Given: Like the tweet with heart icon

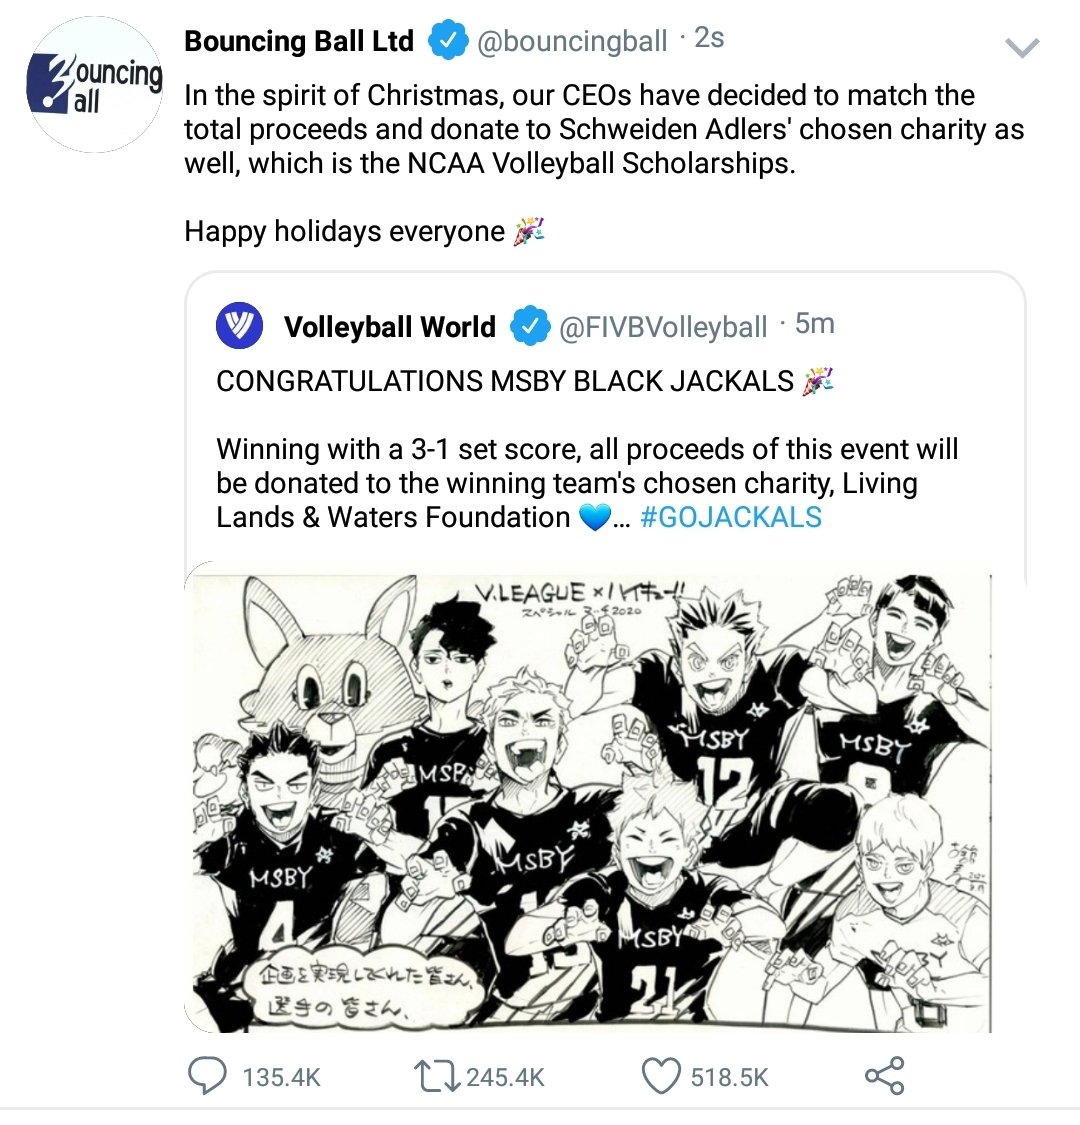Looking at the screenshot, I should [x=660, y=1076].
